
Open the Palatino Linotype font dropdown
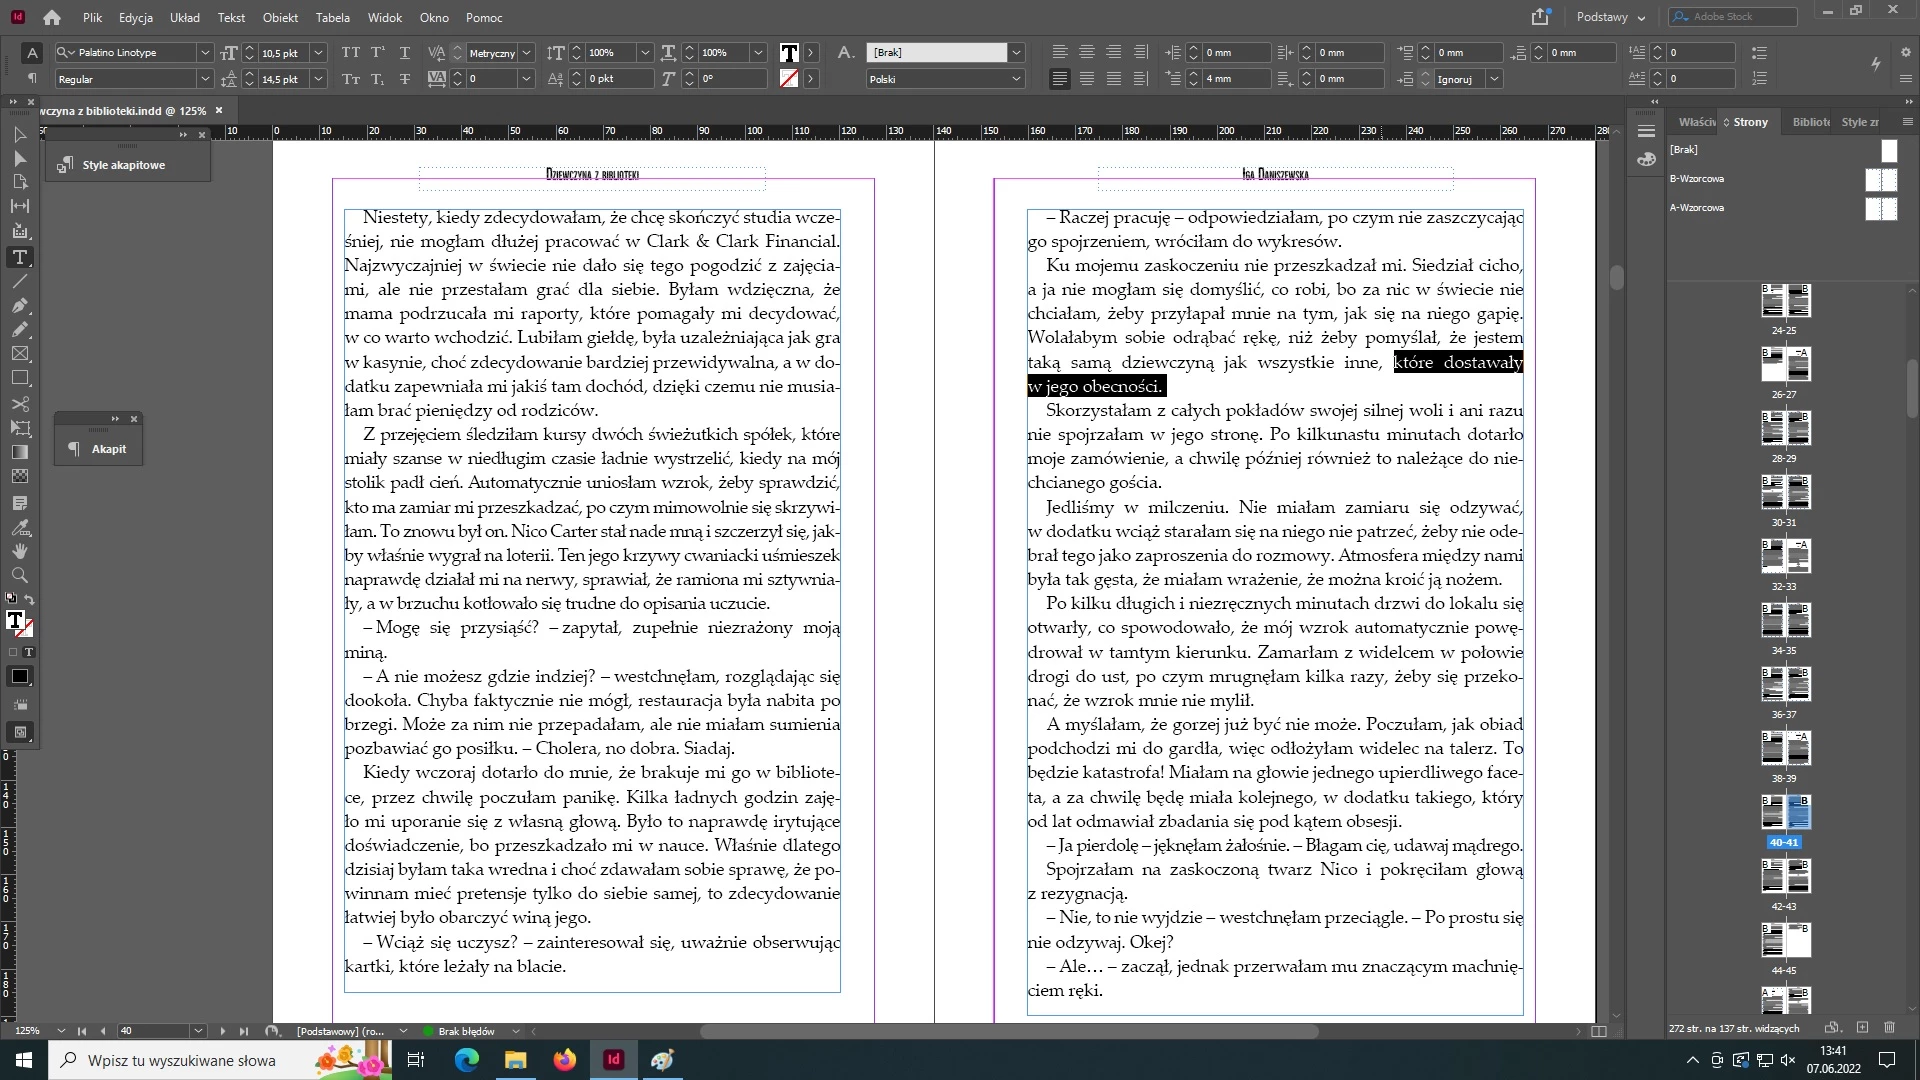pos(204,52)
